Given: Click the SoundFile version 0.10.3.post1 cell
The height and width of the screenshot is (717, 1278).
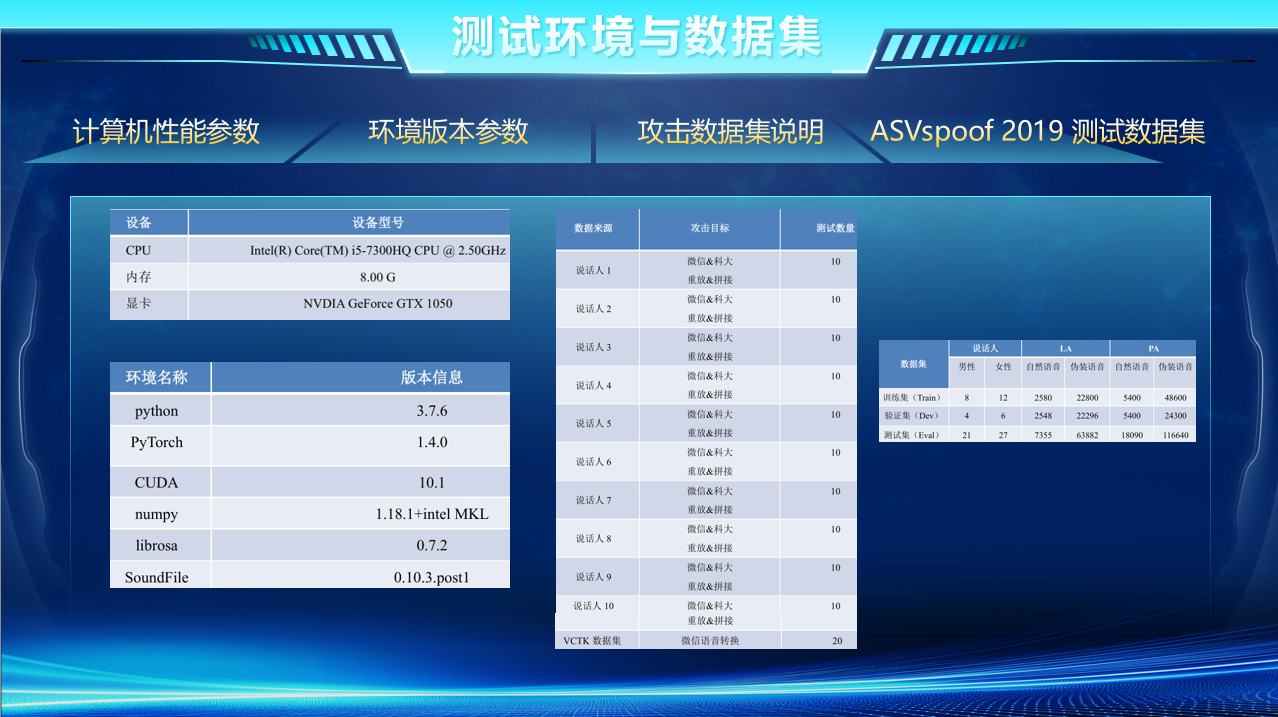Looking at the screenshot, I should 431,577.
